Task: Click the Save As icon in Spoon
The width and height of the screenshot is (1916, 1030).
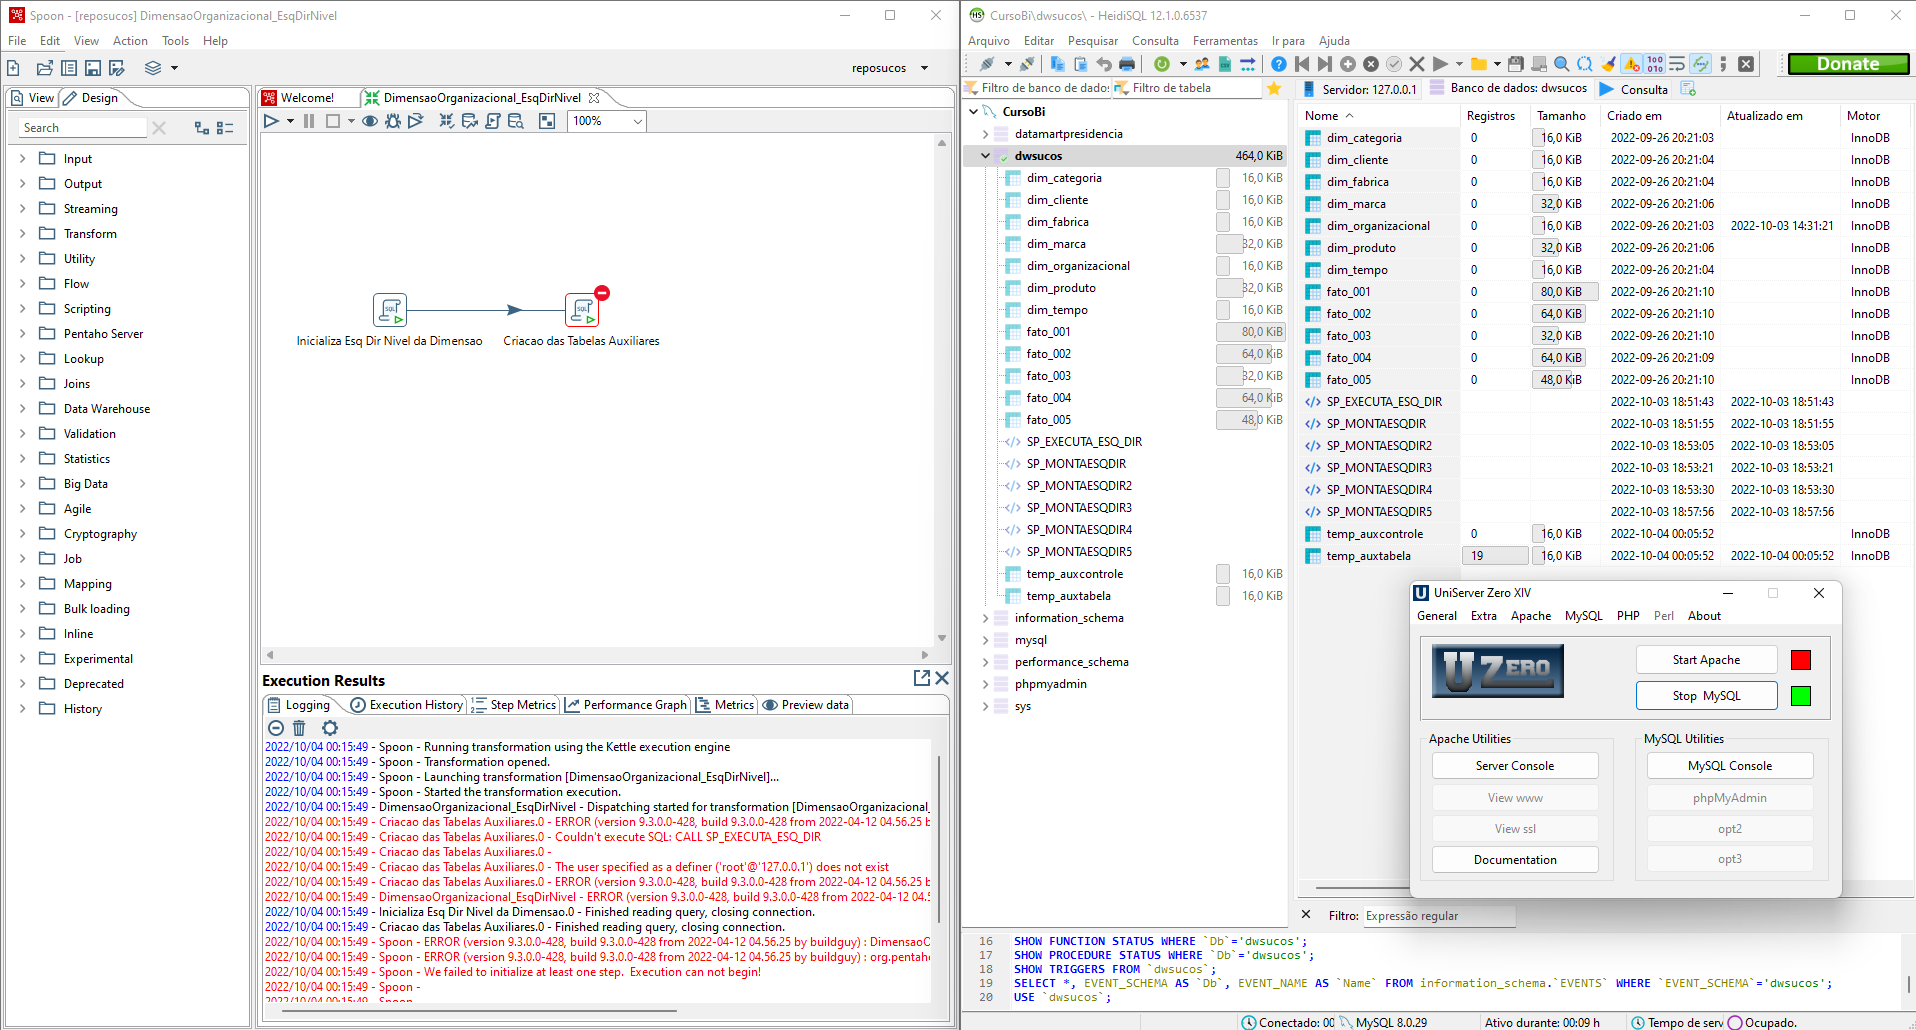Action: point(117,68)
